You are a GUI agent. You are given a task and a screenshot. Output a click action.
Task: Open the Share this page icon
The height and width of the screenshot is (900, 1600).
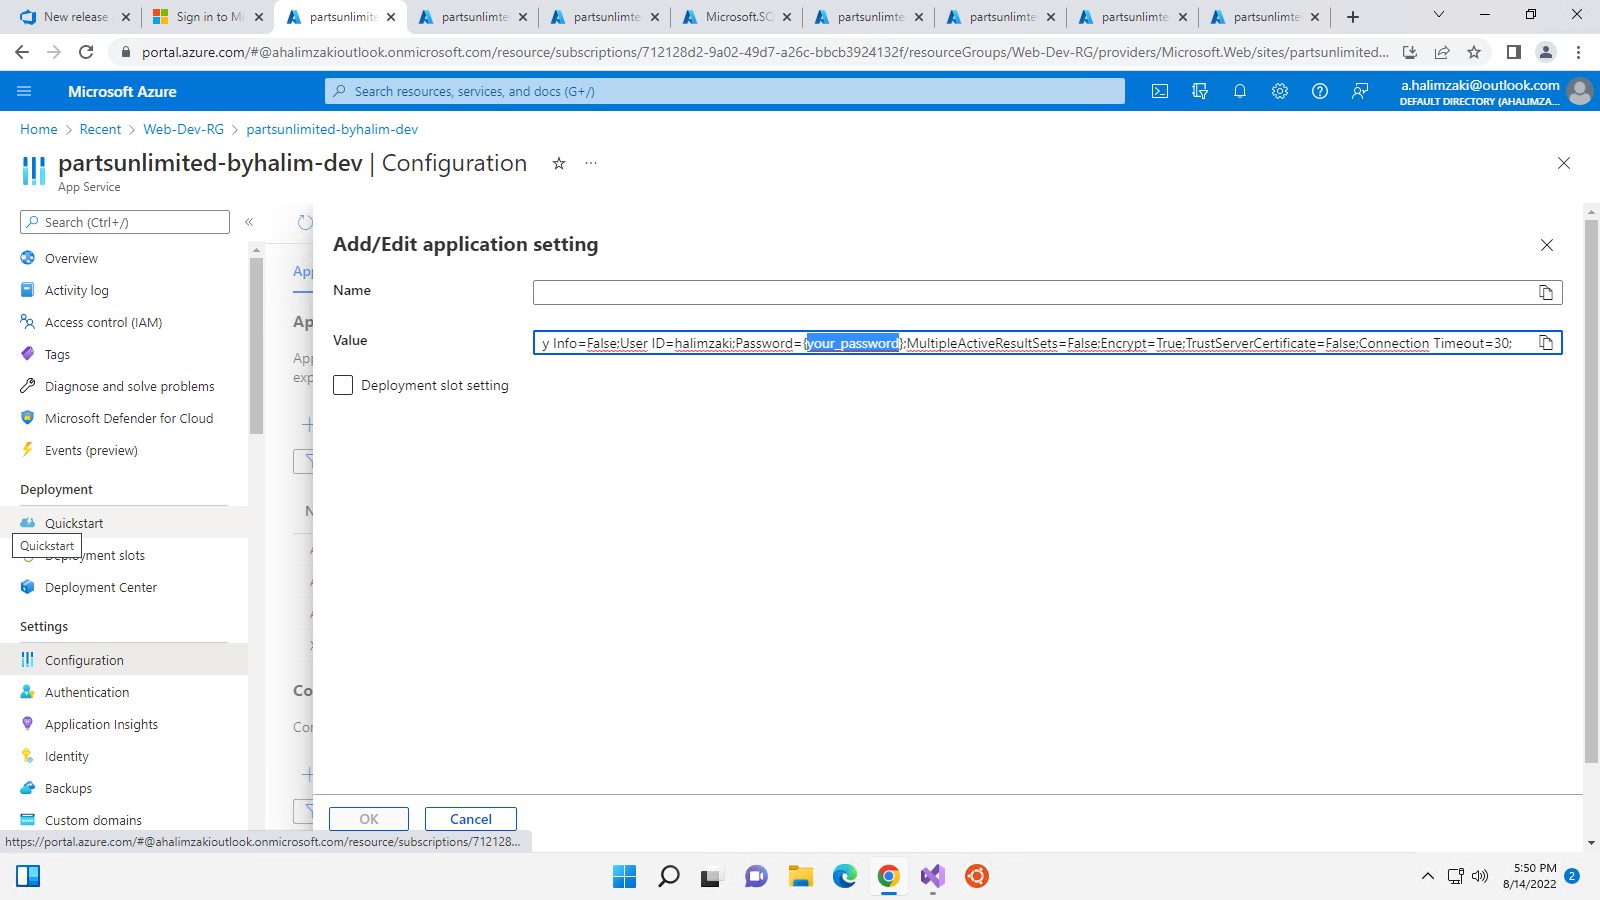coord(1442,52)
